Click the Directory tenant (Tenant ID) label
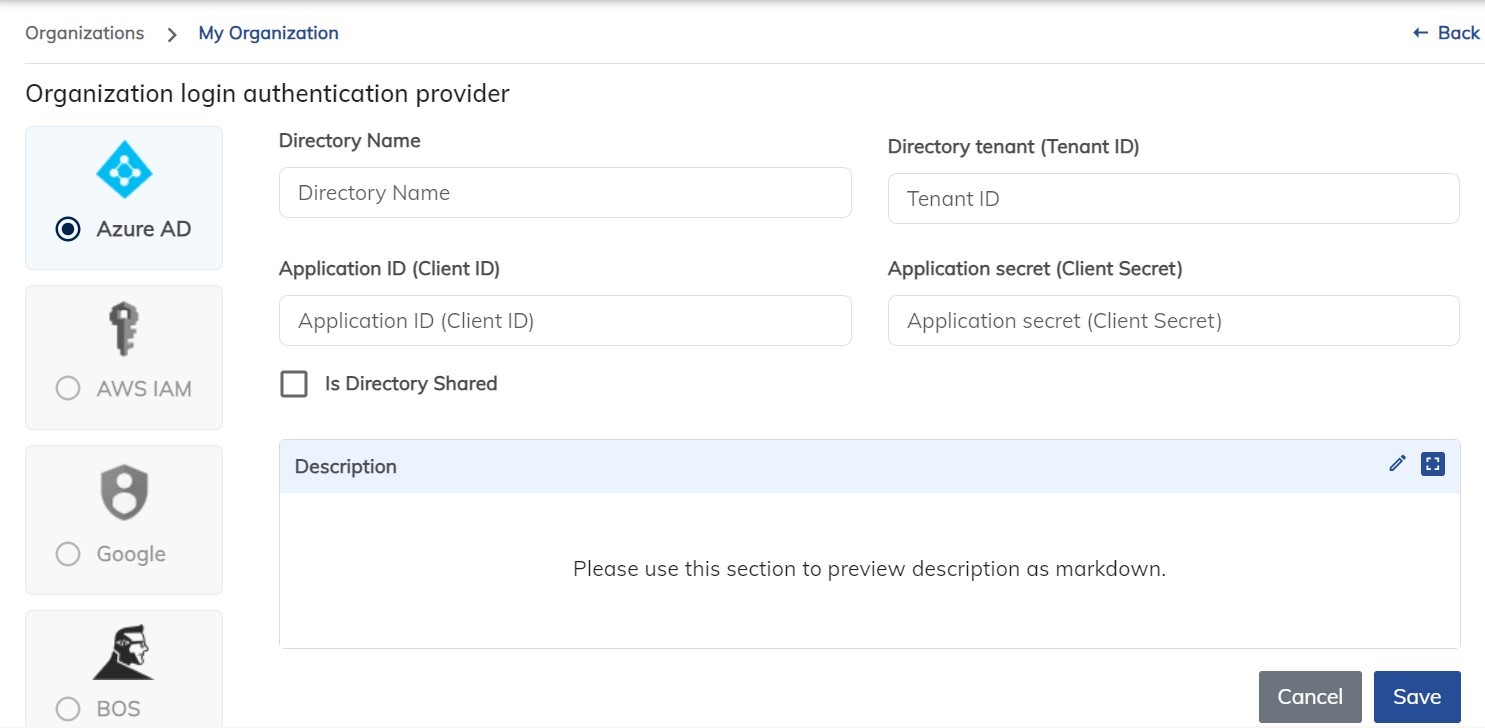1485x728 pixels. pos(1014,147)
